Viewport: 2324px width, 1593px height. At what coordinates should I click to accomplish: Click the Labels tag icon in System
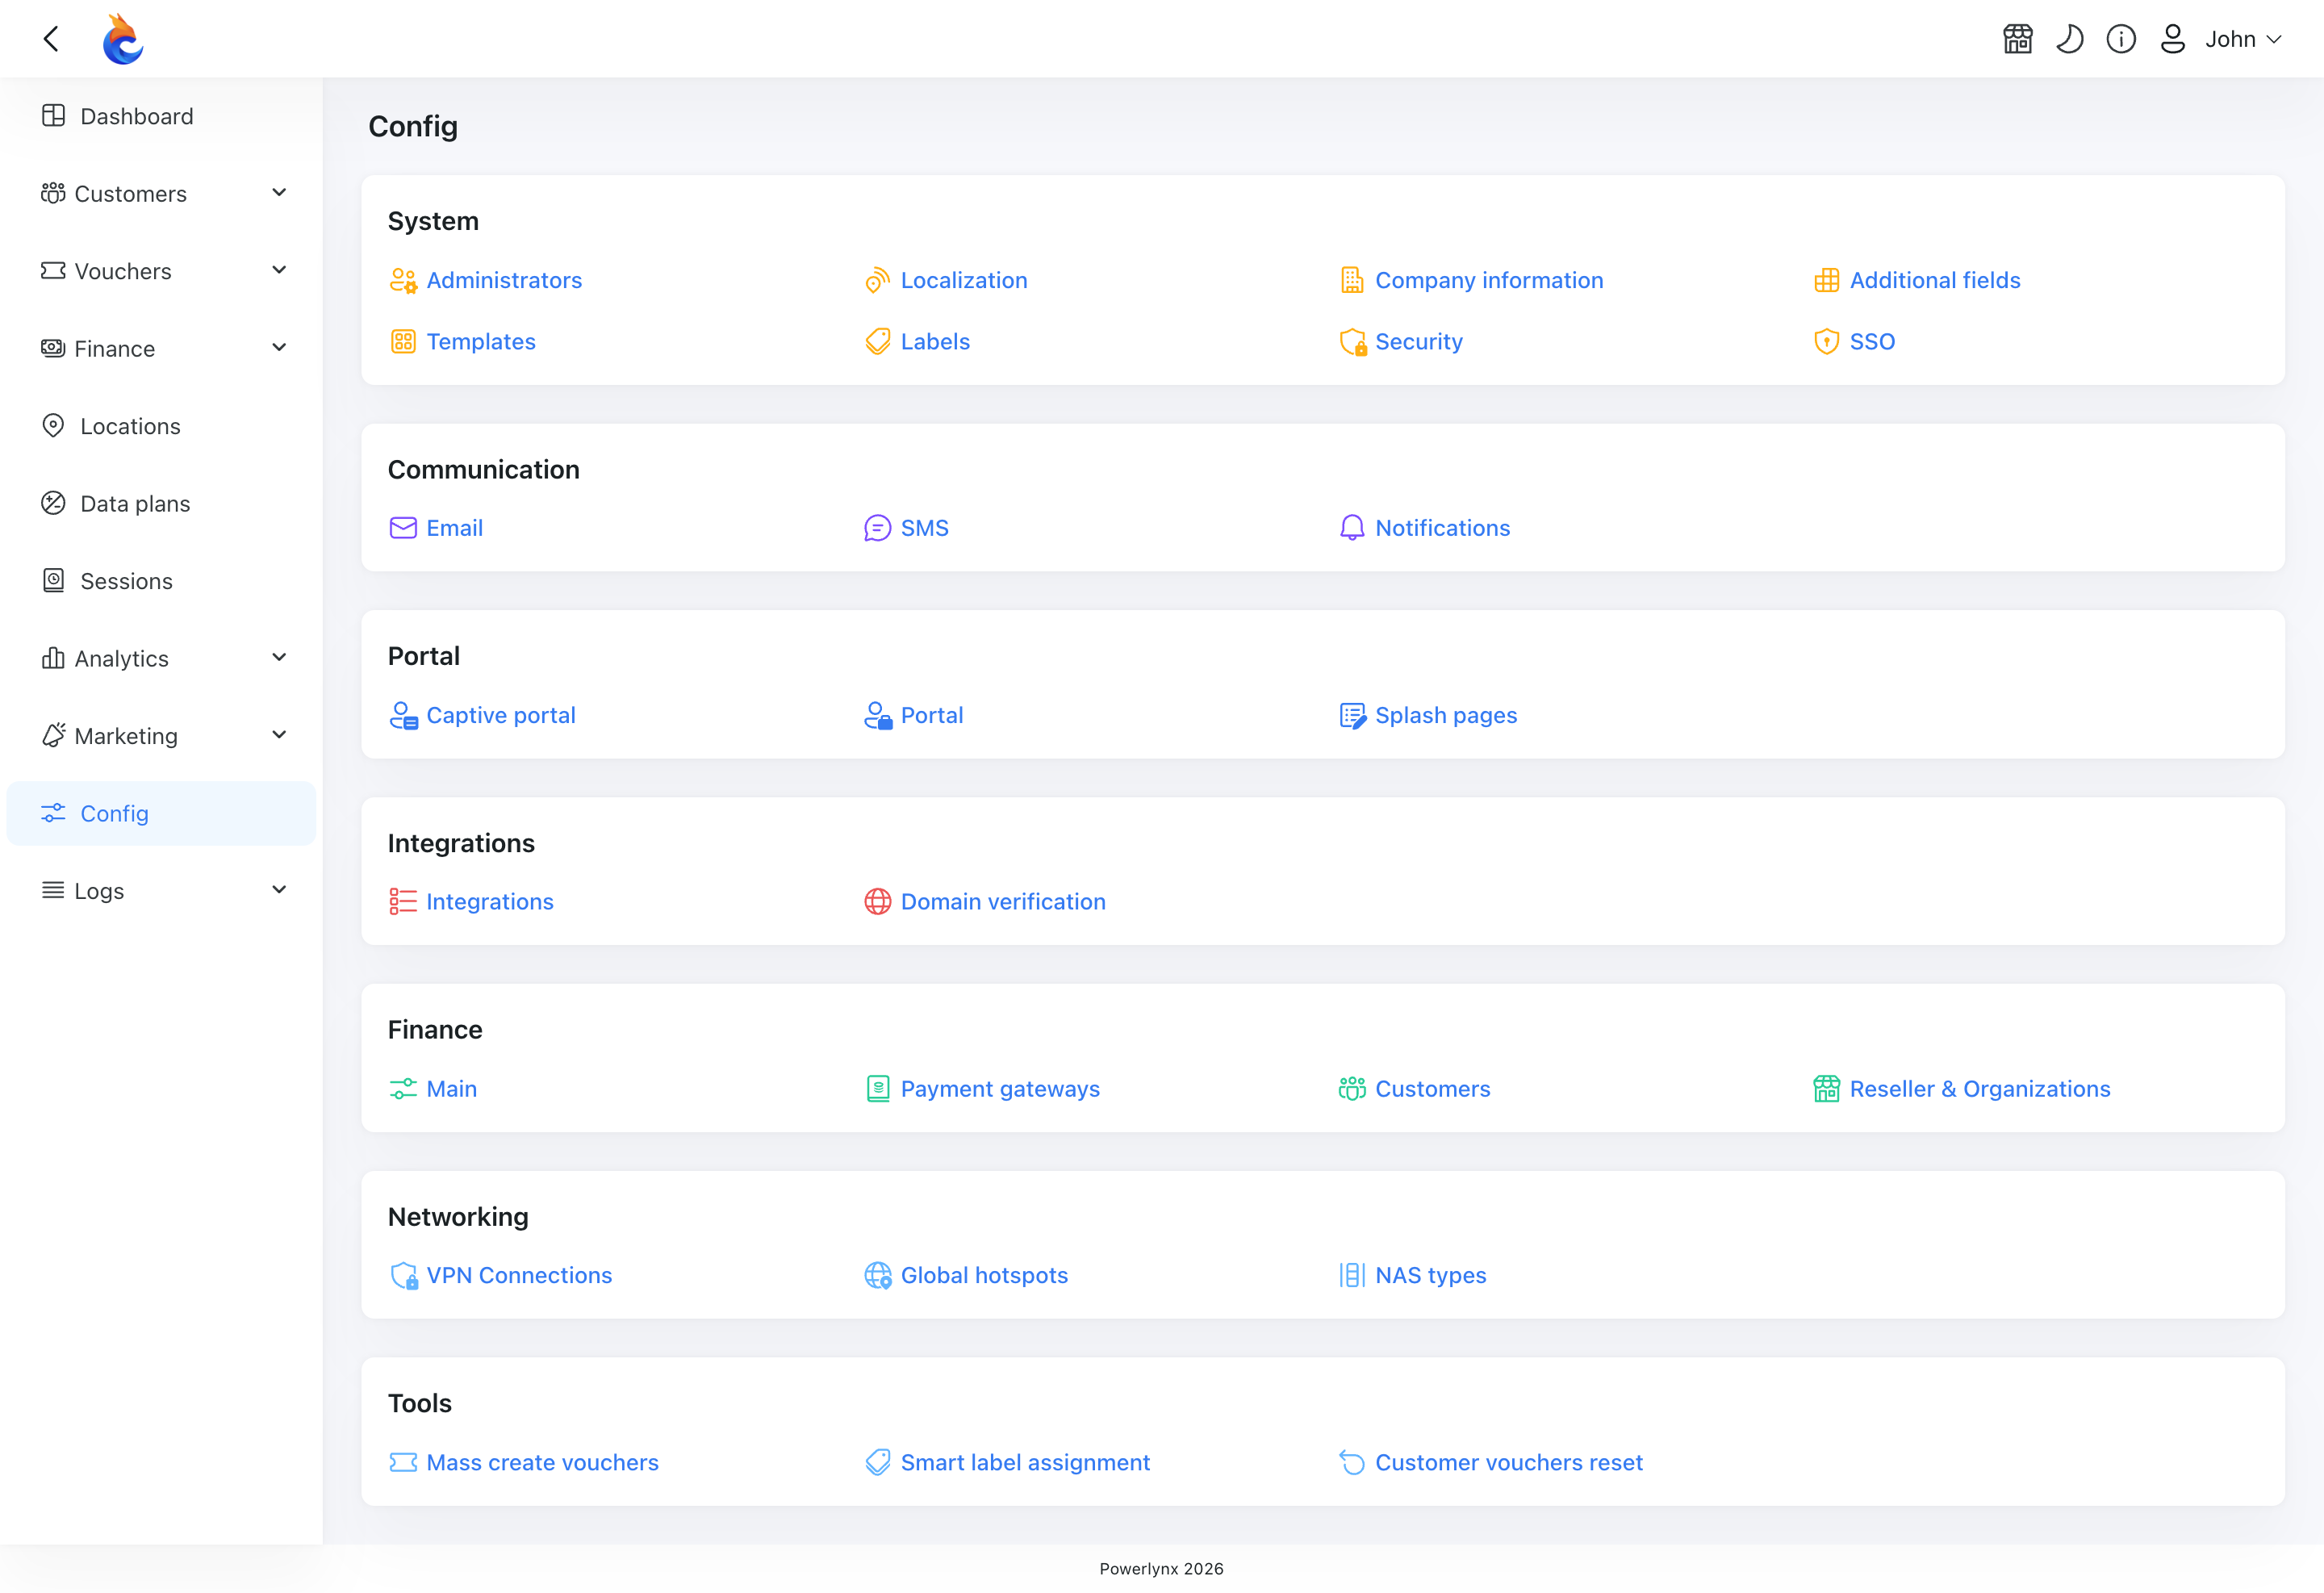coord(877,341)
